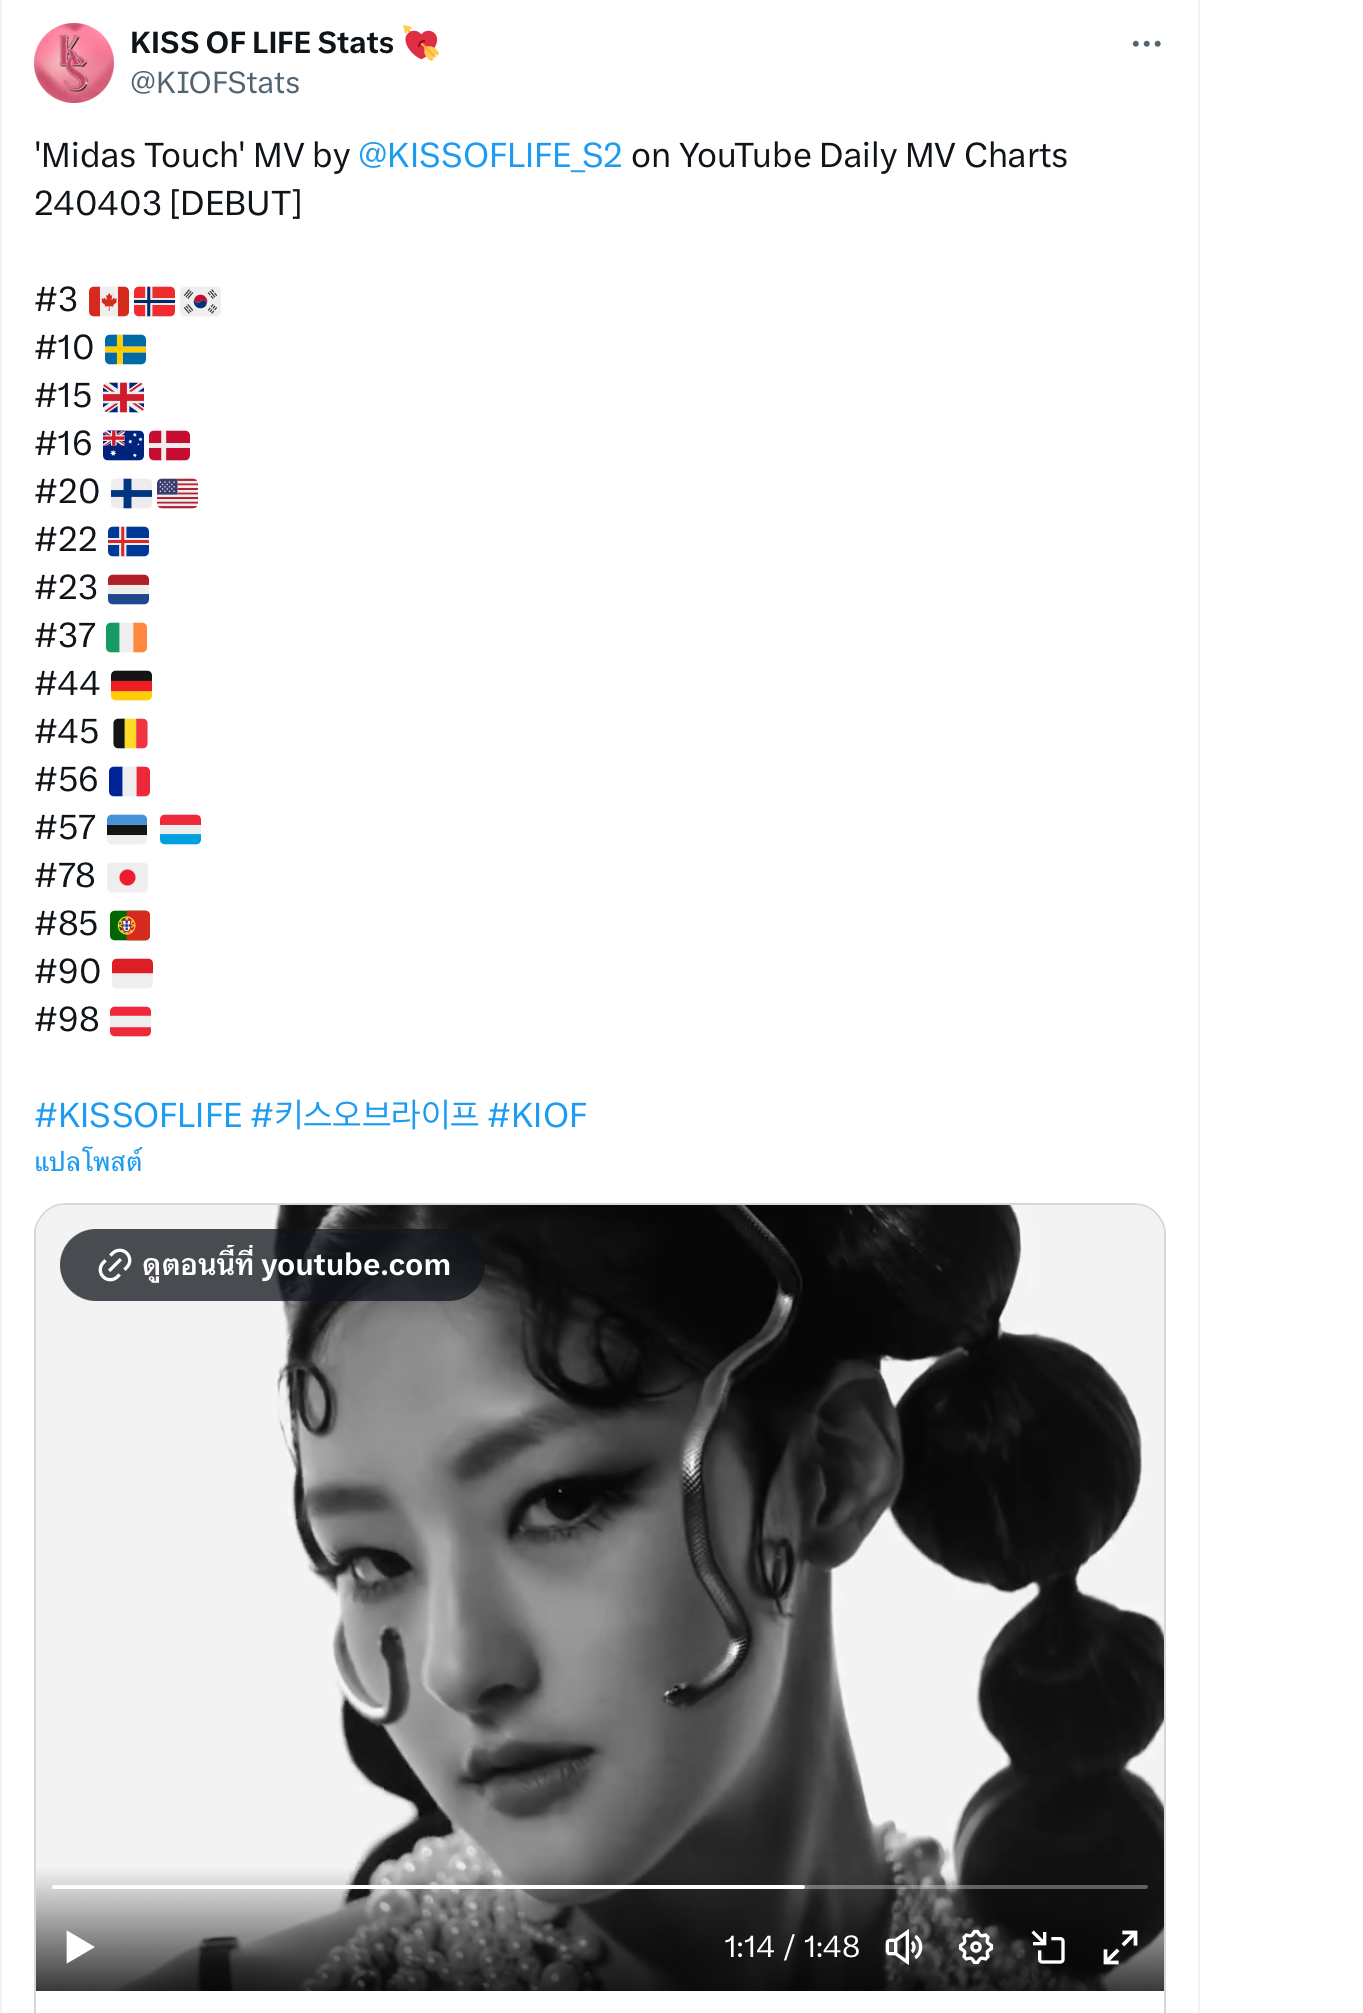The image size is (1363, 2013).
Task: Open the @KISSOFLIFE_S2 mention
Action: click(490, 156)
